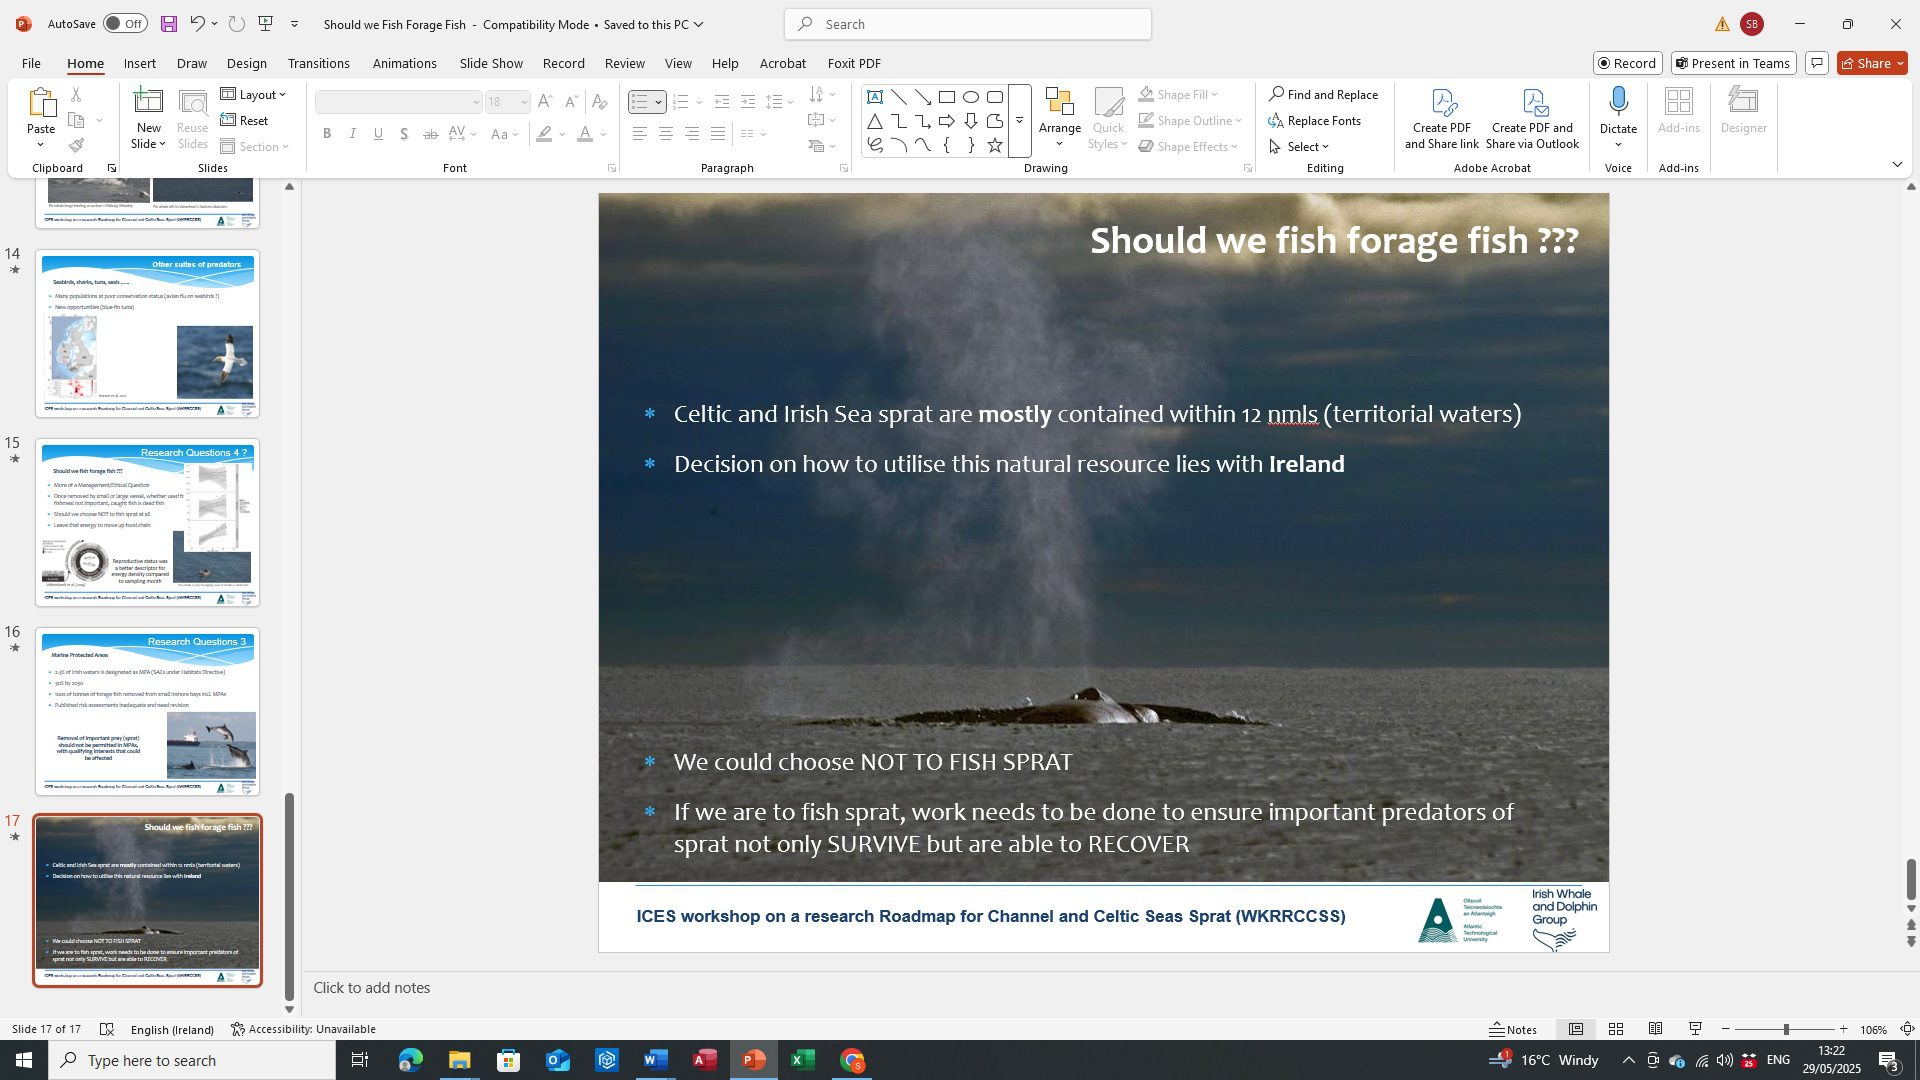This screenshot has height=1080, width=1920.
Task: Switch to Slide Sorter view icon
Action: point(1616,1029)
